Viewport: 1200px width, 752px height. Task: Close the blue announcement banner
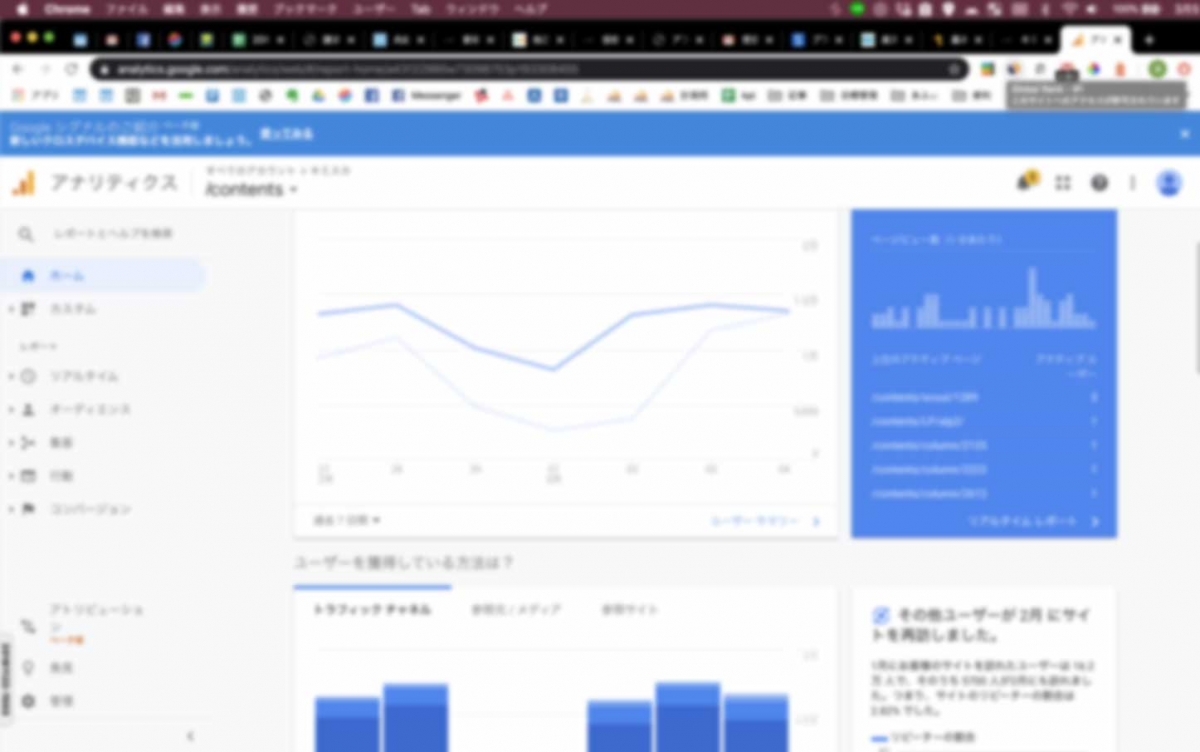1185,133
